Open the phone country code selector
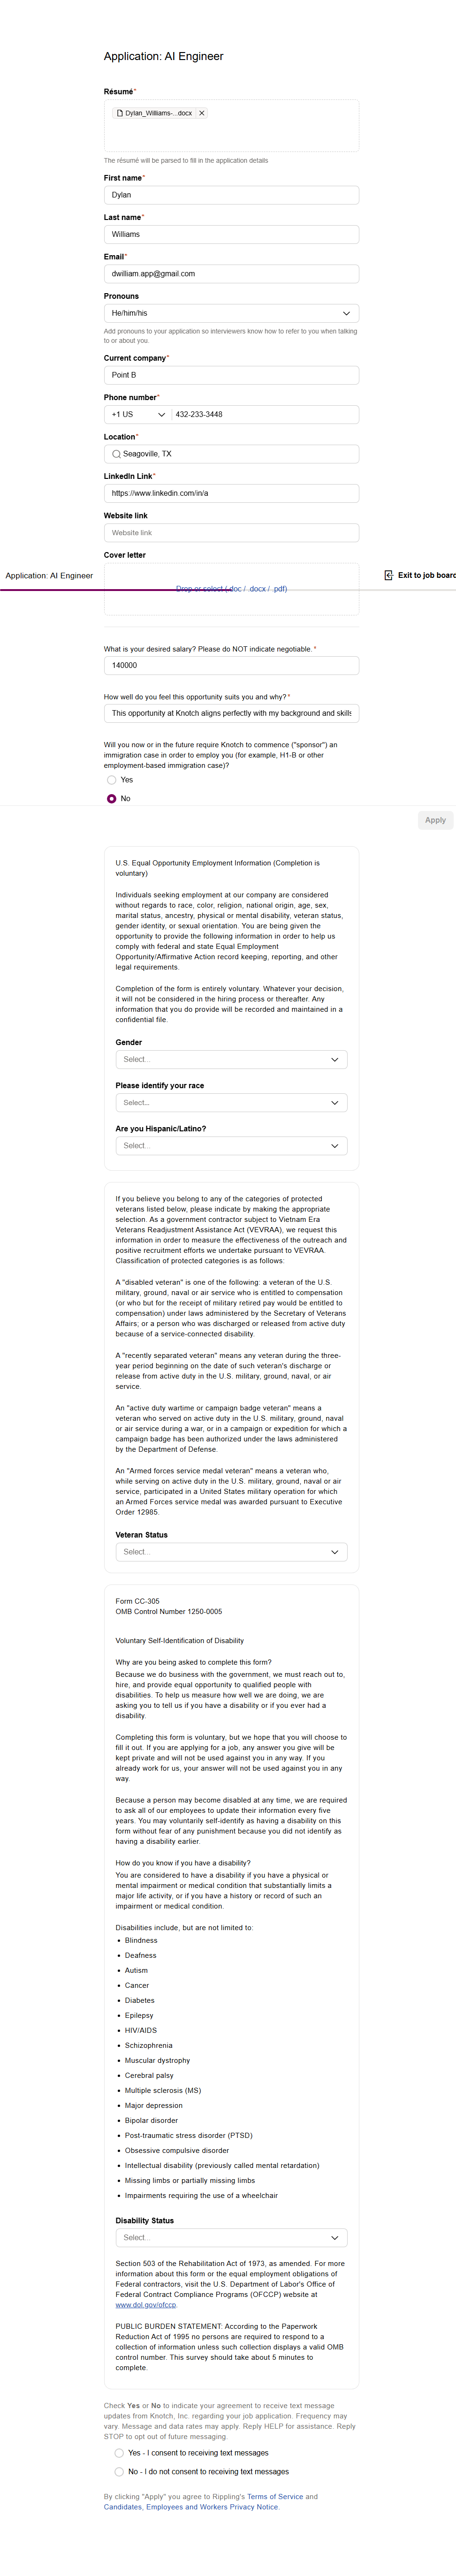Screen dimensions: 456x2576 [138, 414]
